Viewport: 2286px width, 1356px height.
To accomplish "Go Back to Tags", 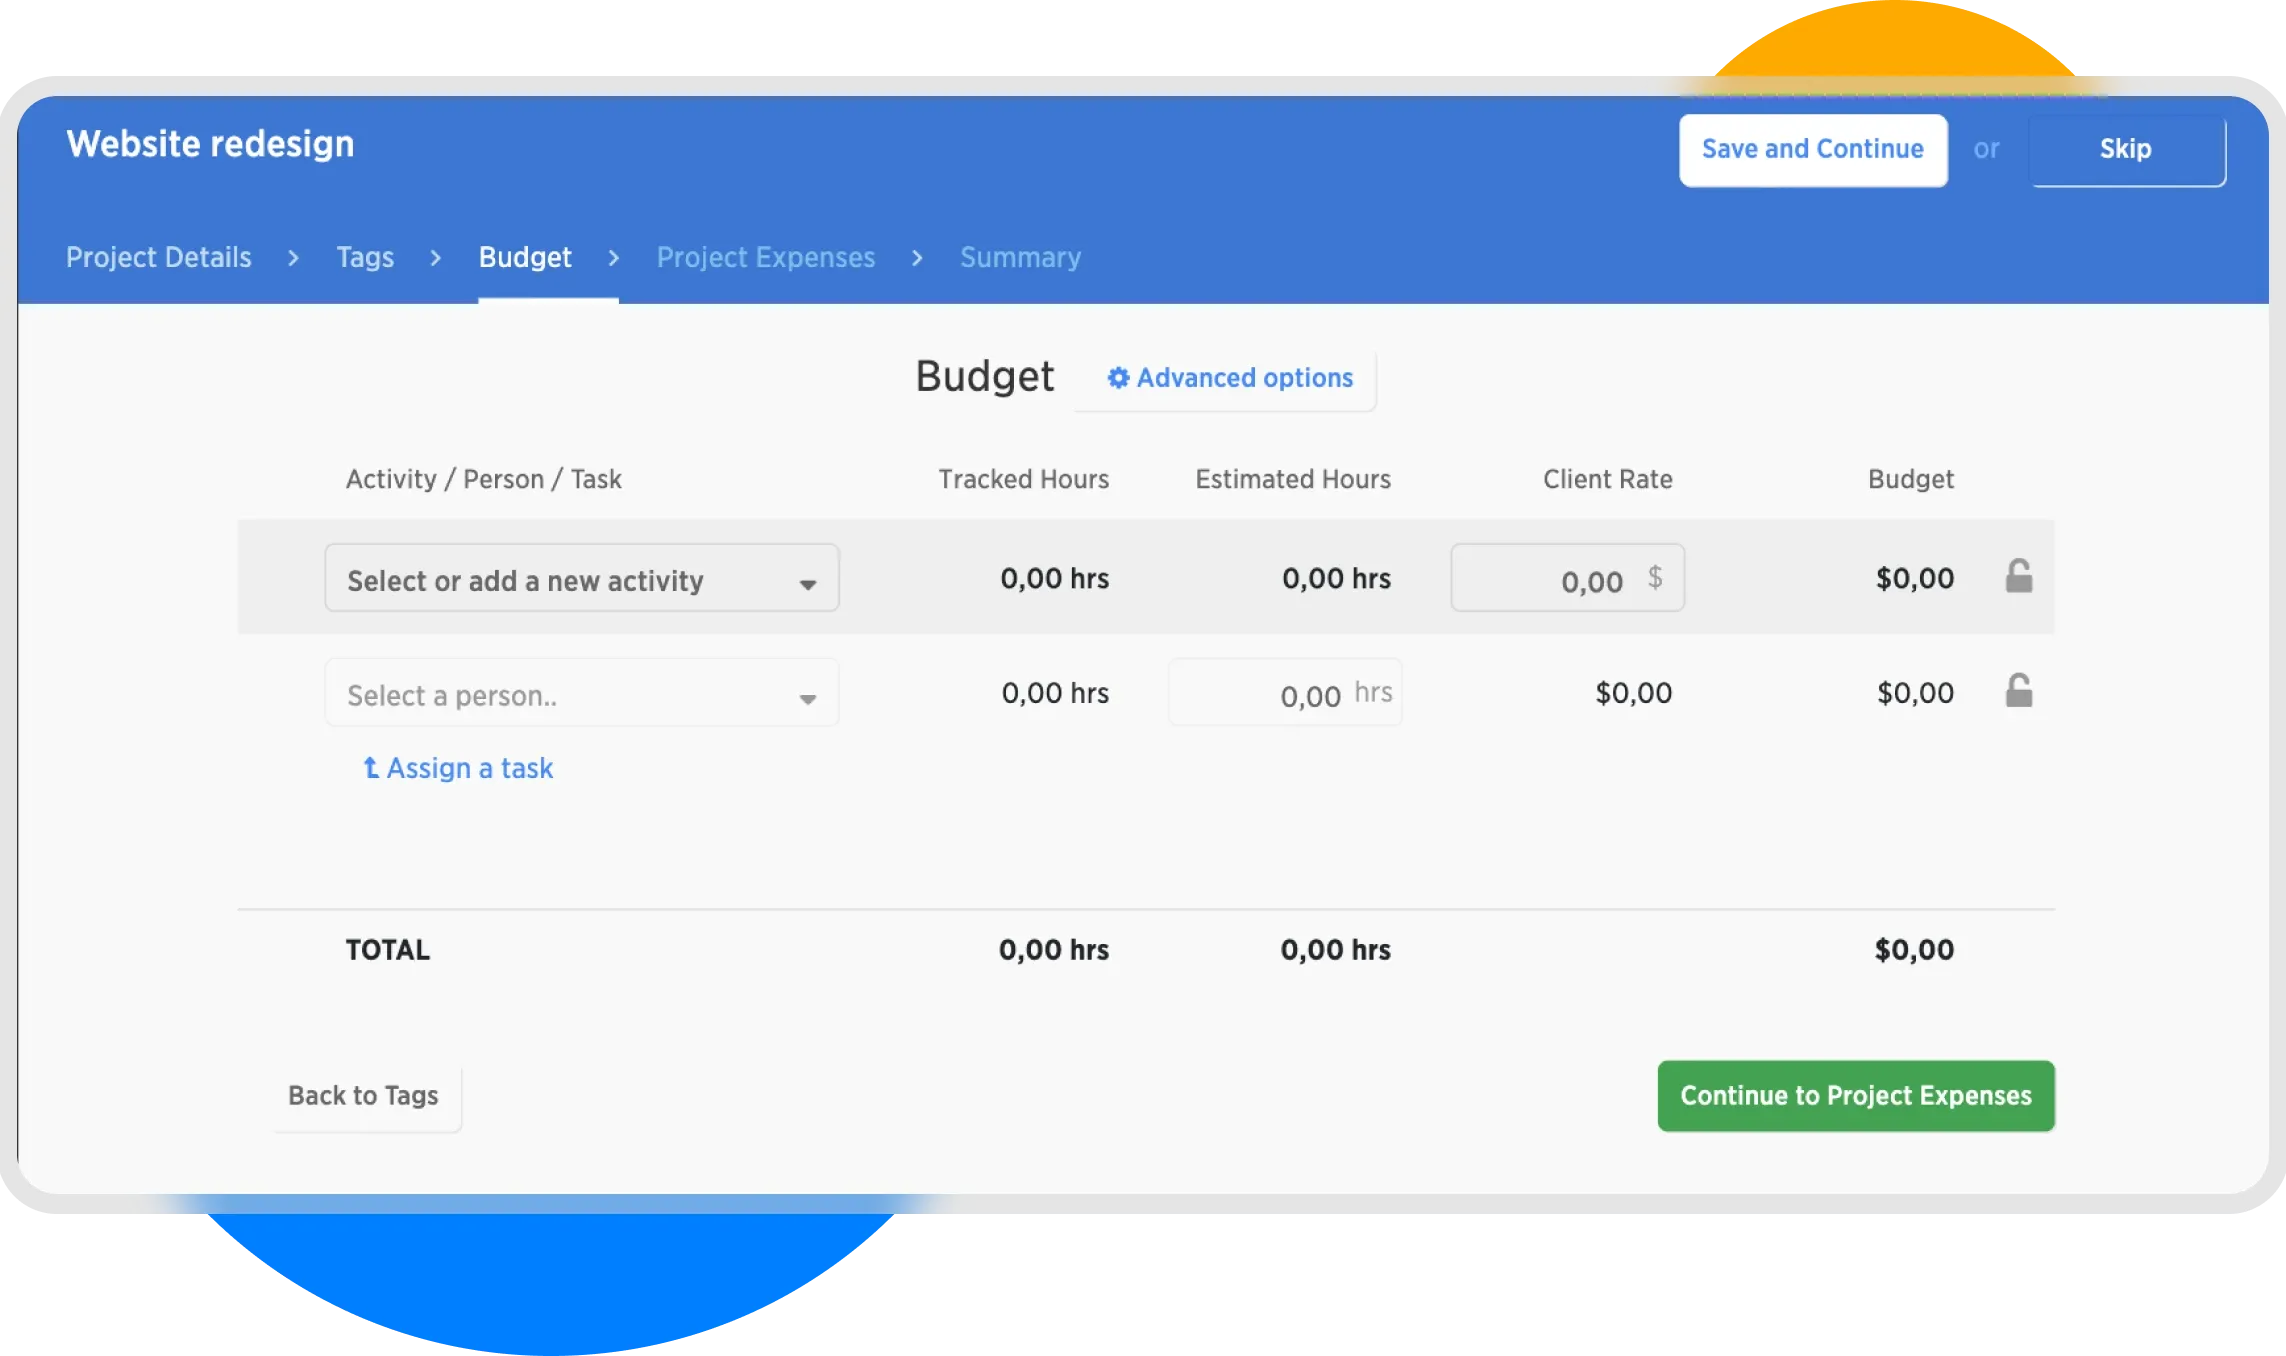I will [x=363, y=1096].
